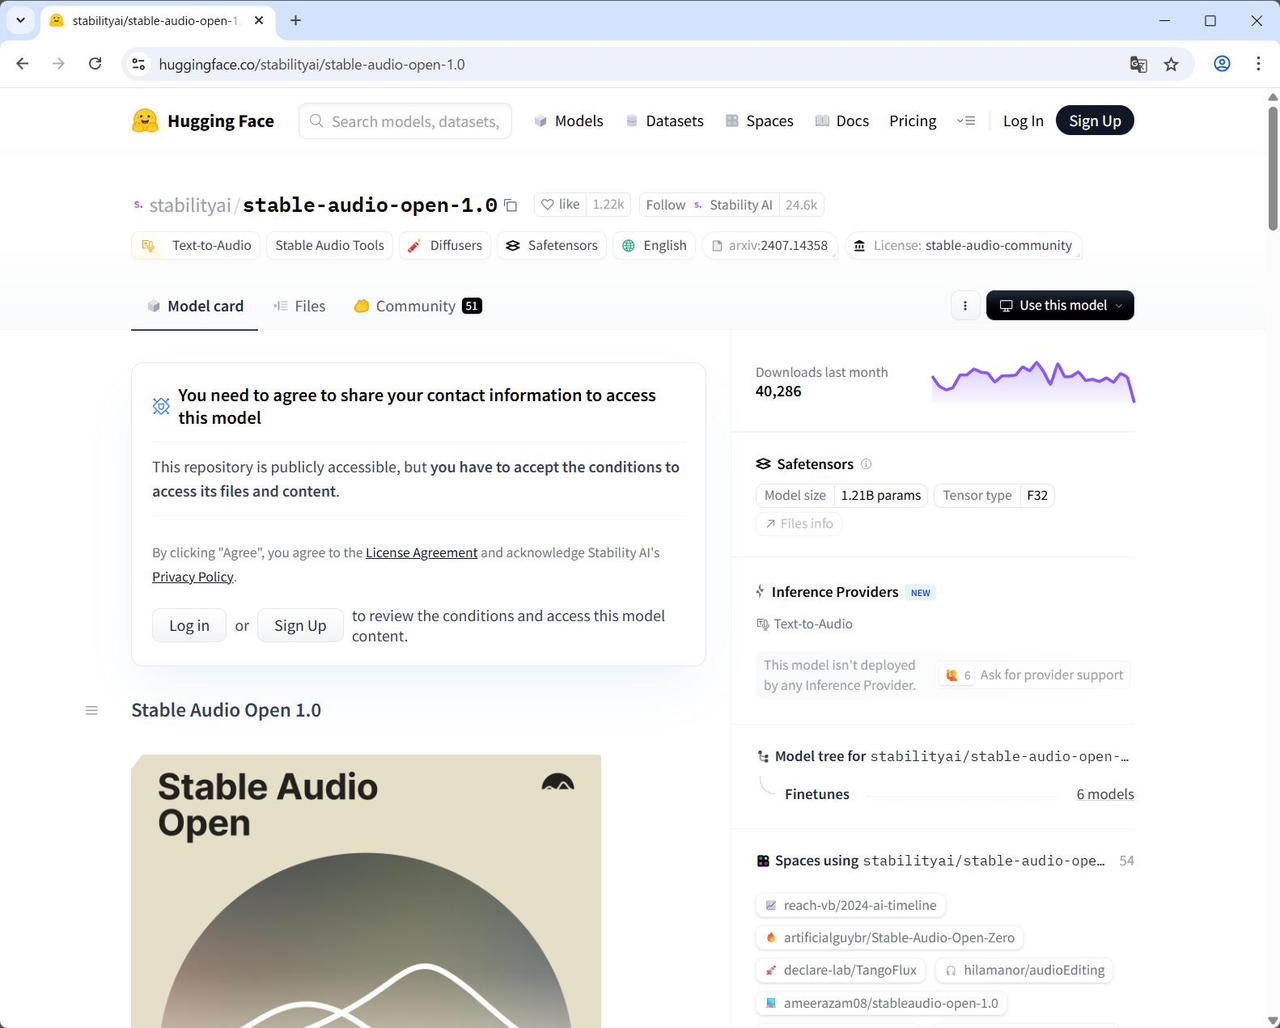Click the 24.6k followers count
Viewport: 1280px width, 1028px height.
pos(801,204)
